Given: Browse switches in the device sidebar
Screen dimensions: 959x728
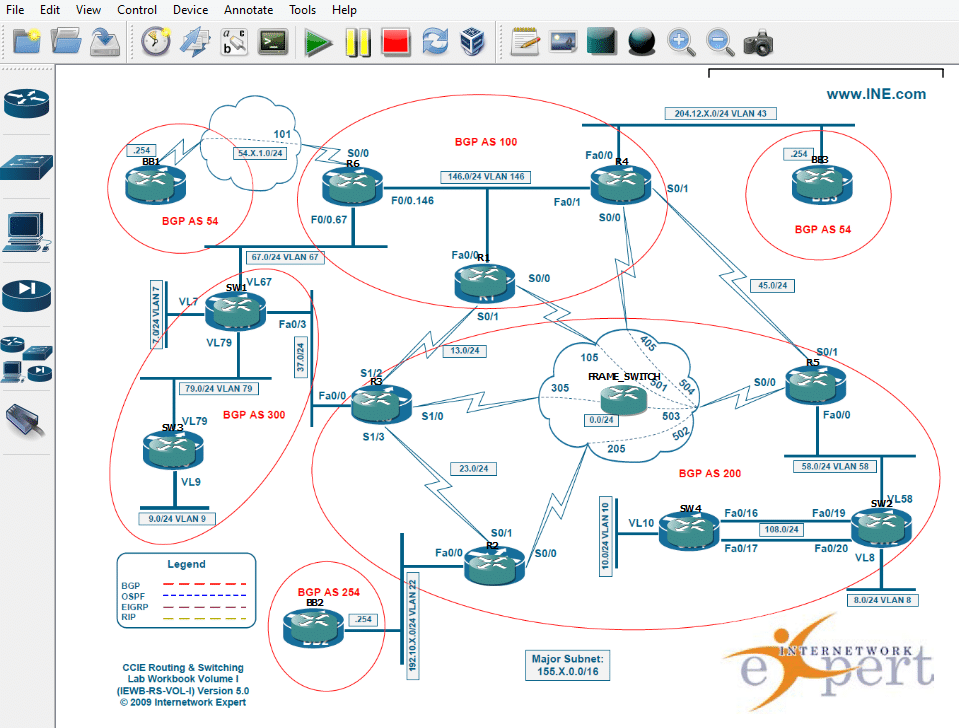Looking at the screenshot, I should coord(27,166).
